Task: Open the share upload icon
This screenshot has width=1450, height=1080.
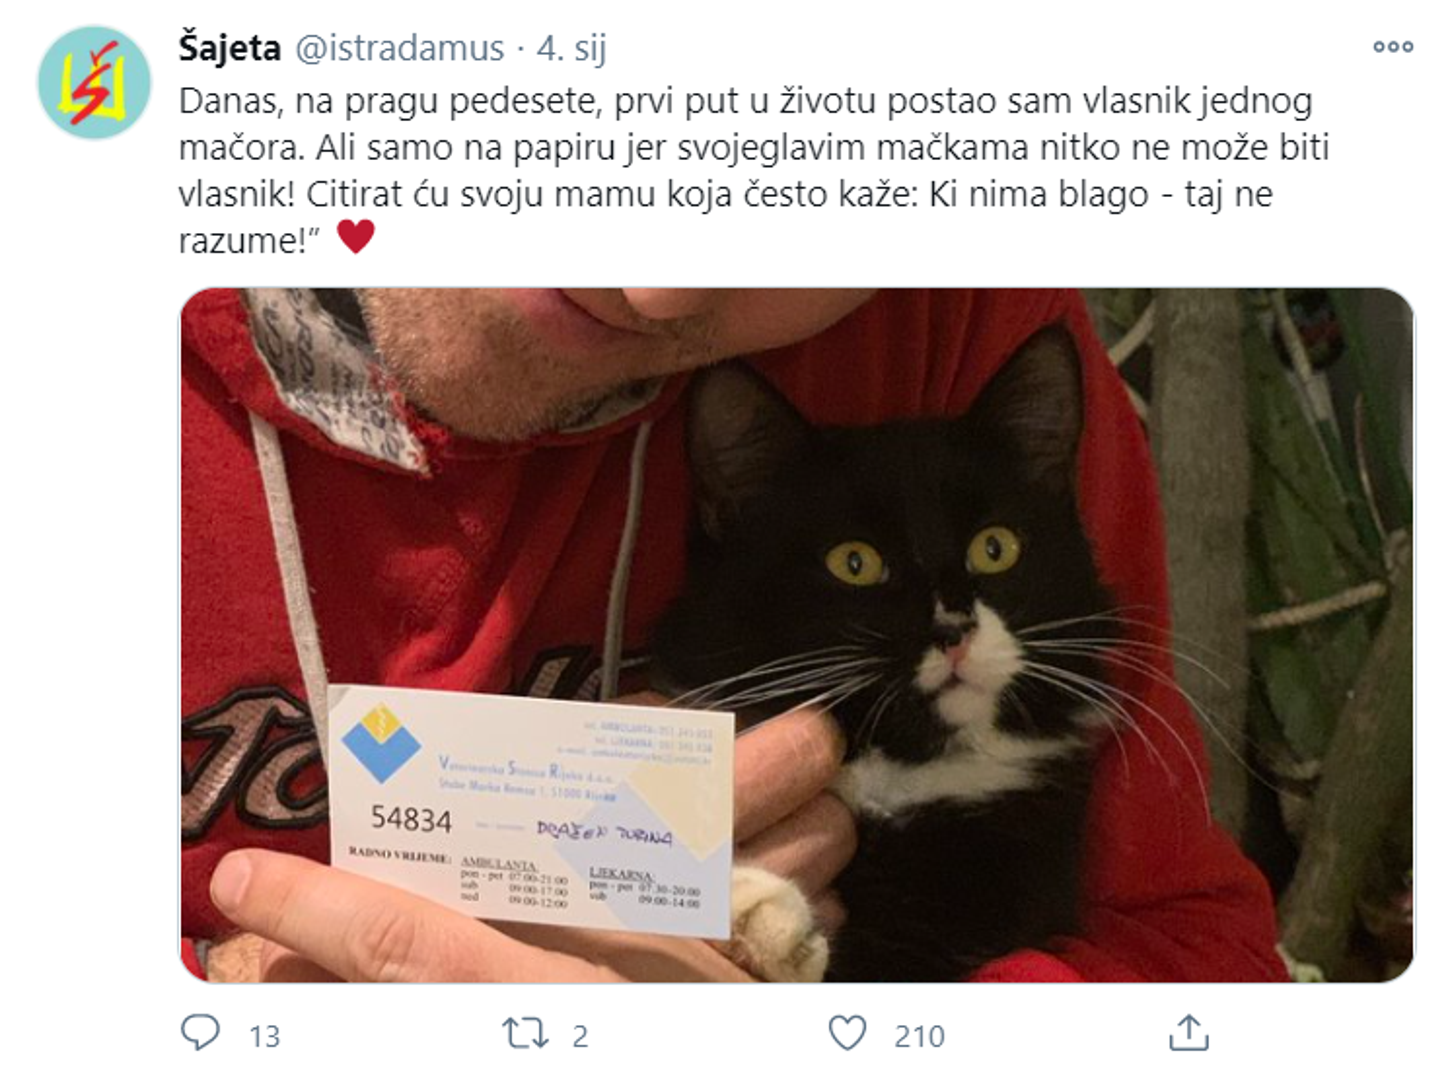Action: pos(1189,1033)
